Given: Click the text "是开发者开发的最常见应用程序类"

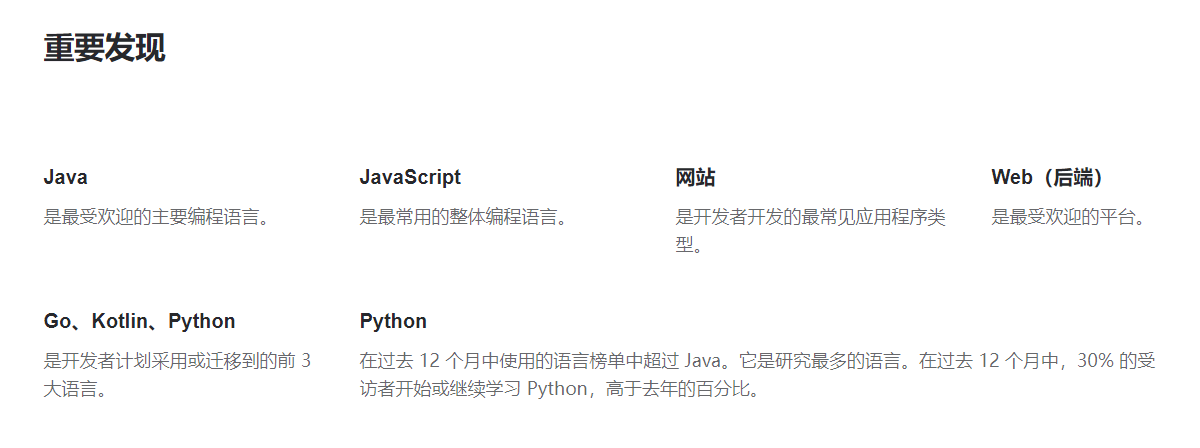Looking at the screenshot, I should pos(811,217).
